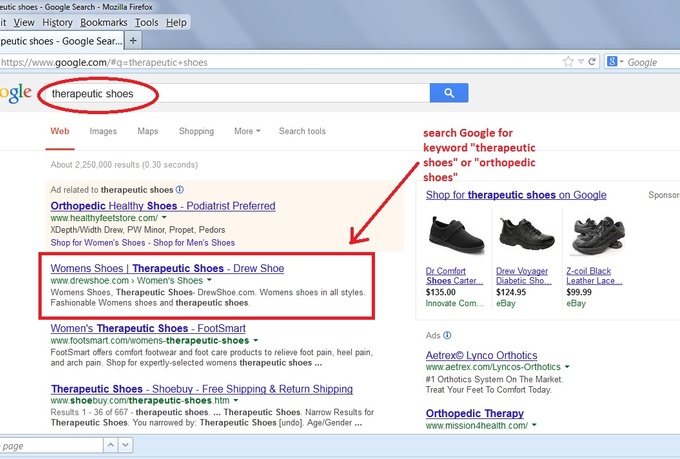680x459 pixels.
Task: Expand the dropdown arrow beside www.aetrex.com/Lyncos-Orthotics
Action: tap(565, 369)
